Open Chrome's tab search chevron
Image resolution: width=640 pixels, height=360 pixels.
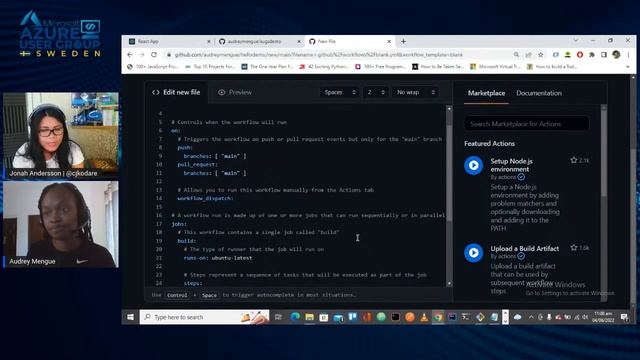pos(576,40)
